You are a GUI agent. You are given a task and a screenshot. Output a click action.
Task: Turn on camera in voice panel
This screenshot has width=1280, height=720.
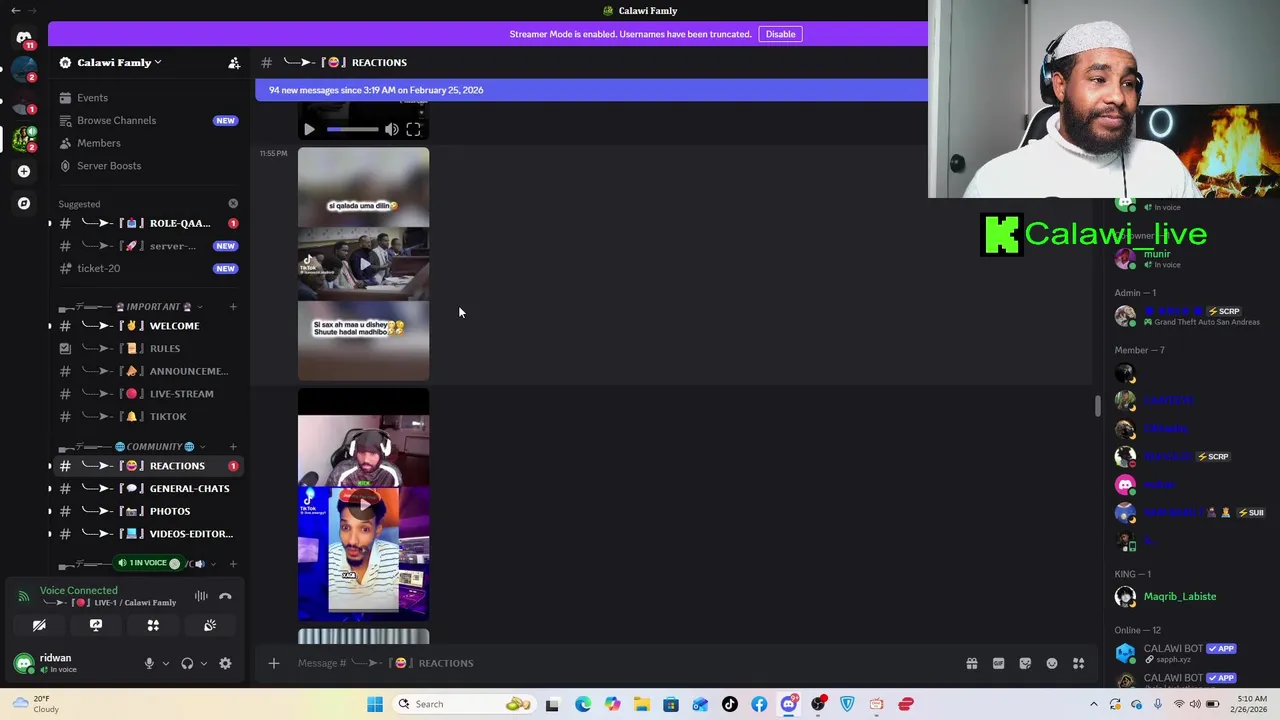[39, 625]
